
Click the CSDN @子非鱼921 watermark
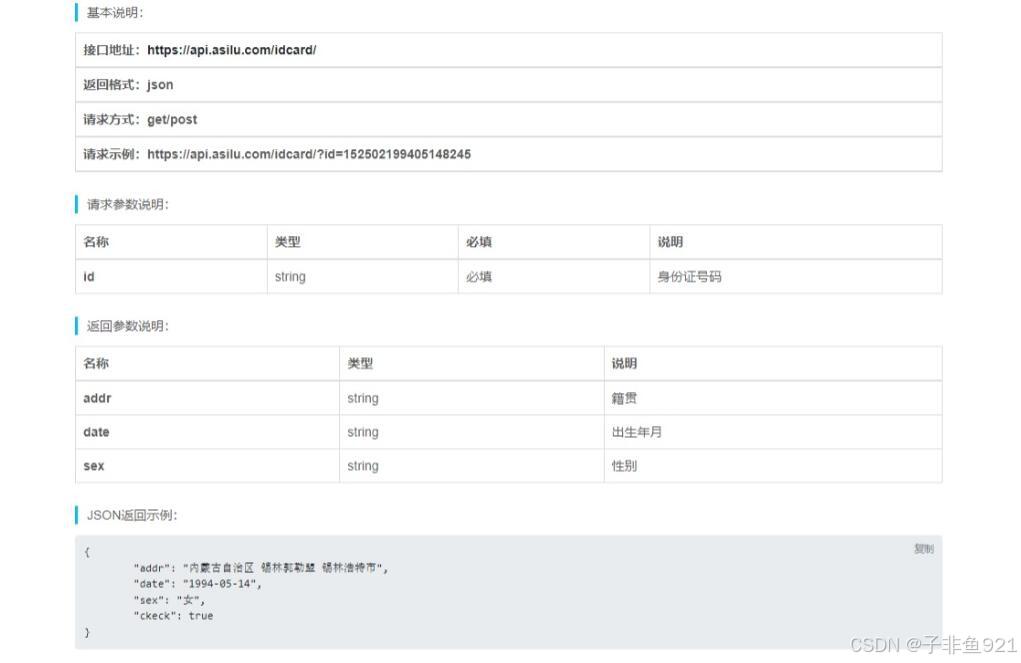(932, 645)
